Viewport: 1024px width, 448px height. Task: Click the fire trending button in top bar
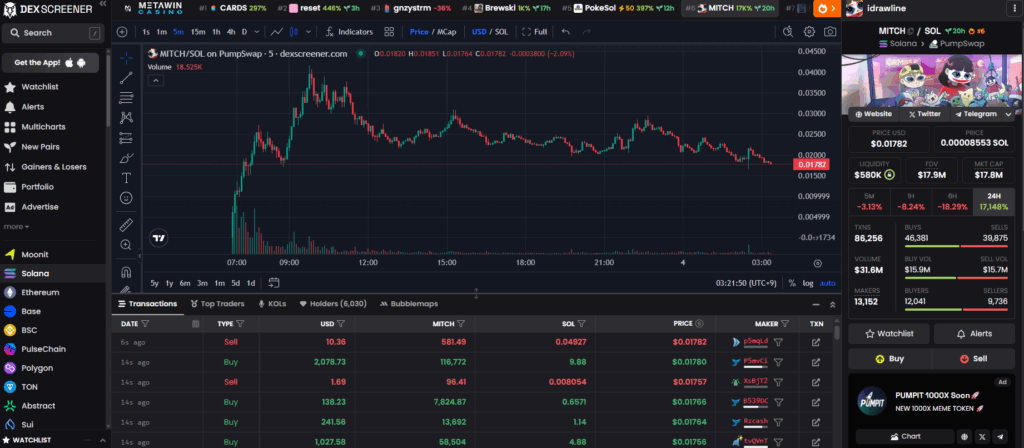[827, 8]
